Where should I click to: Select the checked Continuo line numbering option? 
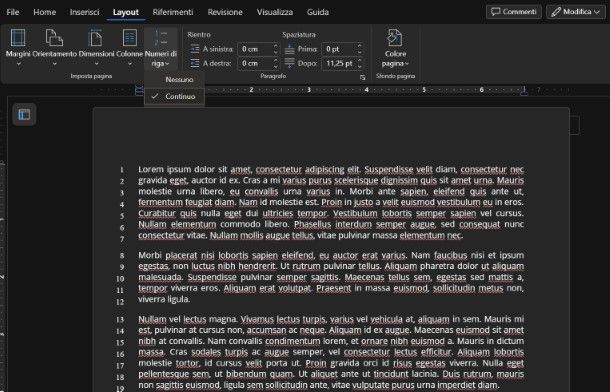174,96
